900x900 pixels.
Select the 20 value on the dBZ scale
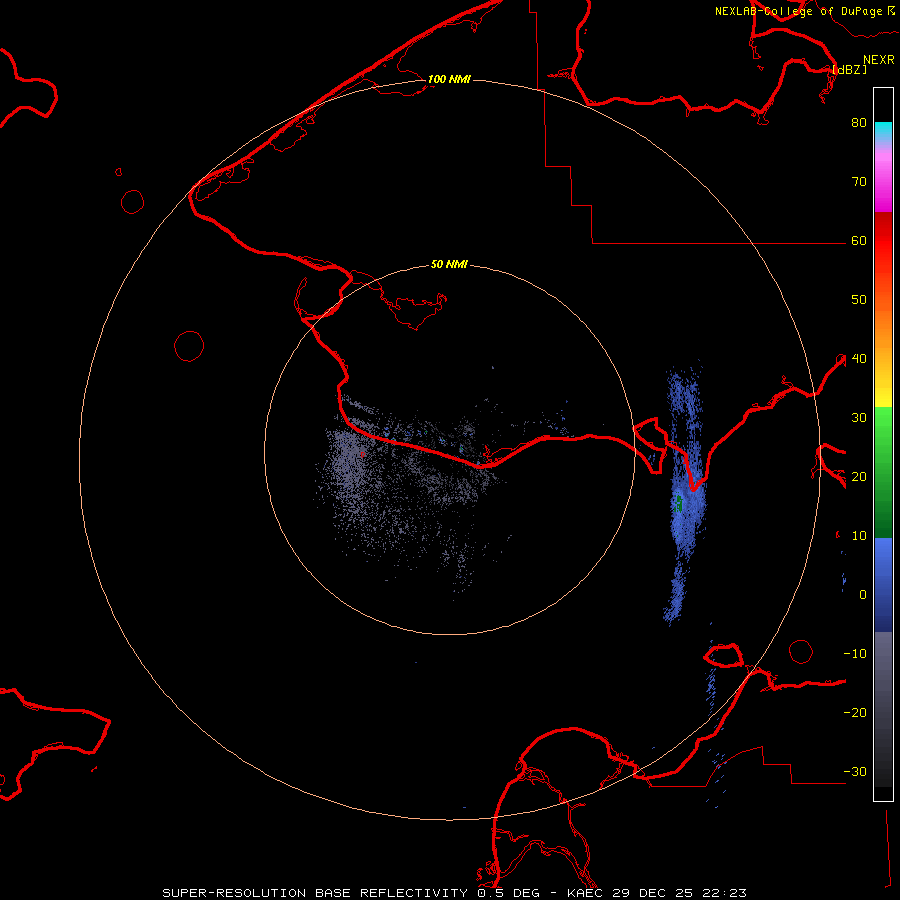(859, 477)
